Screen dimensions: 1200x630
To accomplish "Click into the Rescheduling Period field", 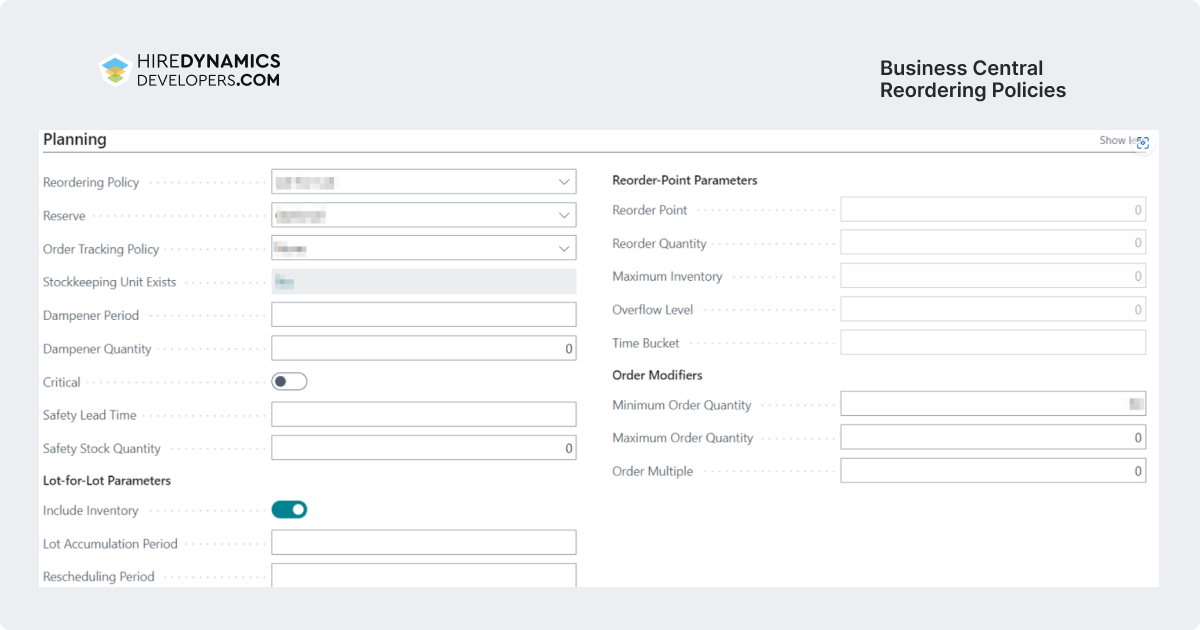I will tap(424, 575).
